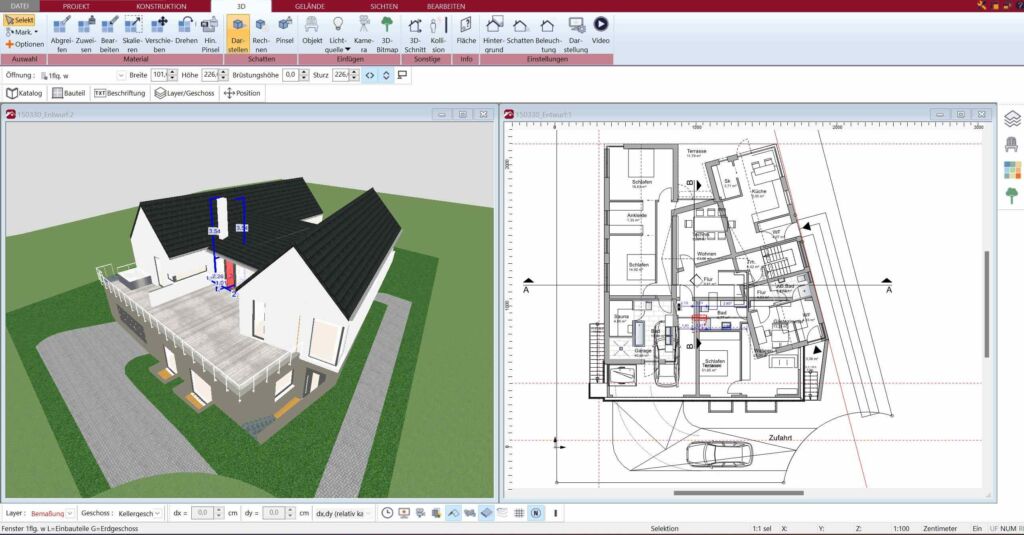Click the Layer/Geschoss button
This screenshot has width=1024, height=535.
tap(185, 93)
